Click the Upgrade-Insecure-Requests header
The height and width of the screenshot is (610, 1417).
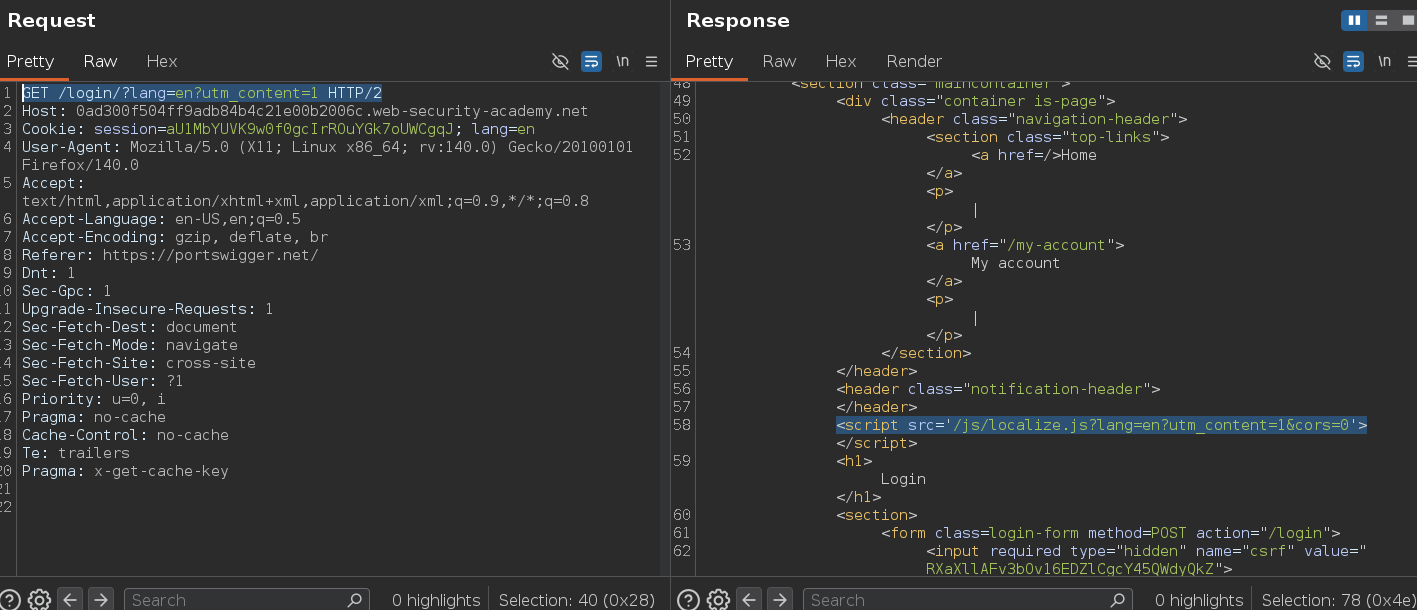click(x=147, y=309)
